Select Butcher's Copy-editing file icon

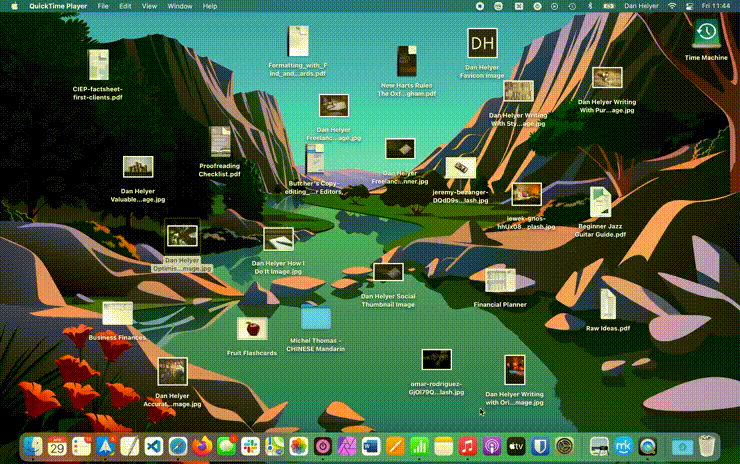pyautogui.click(x=314, y=159)
